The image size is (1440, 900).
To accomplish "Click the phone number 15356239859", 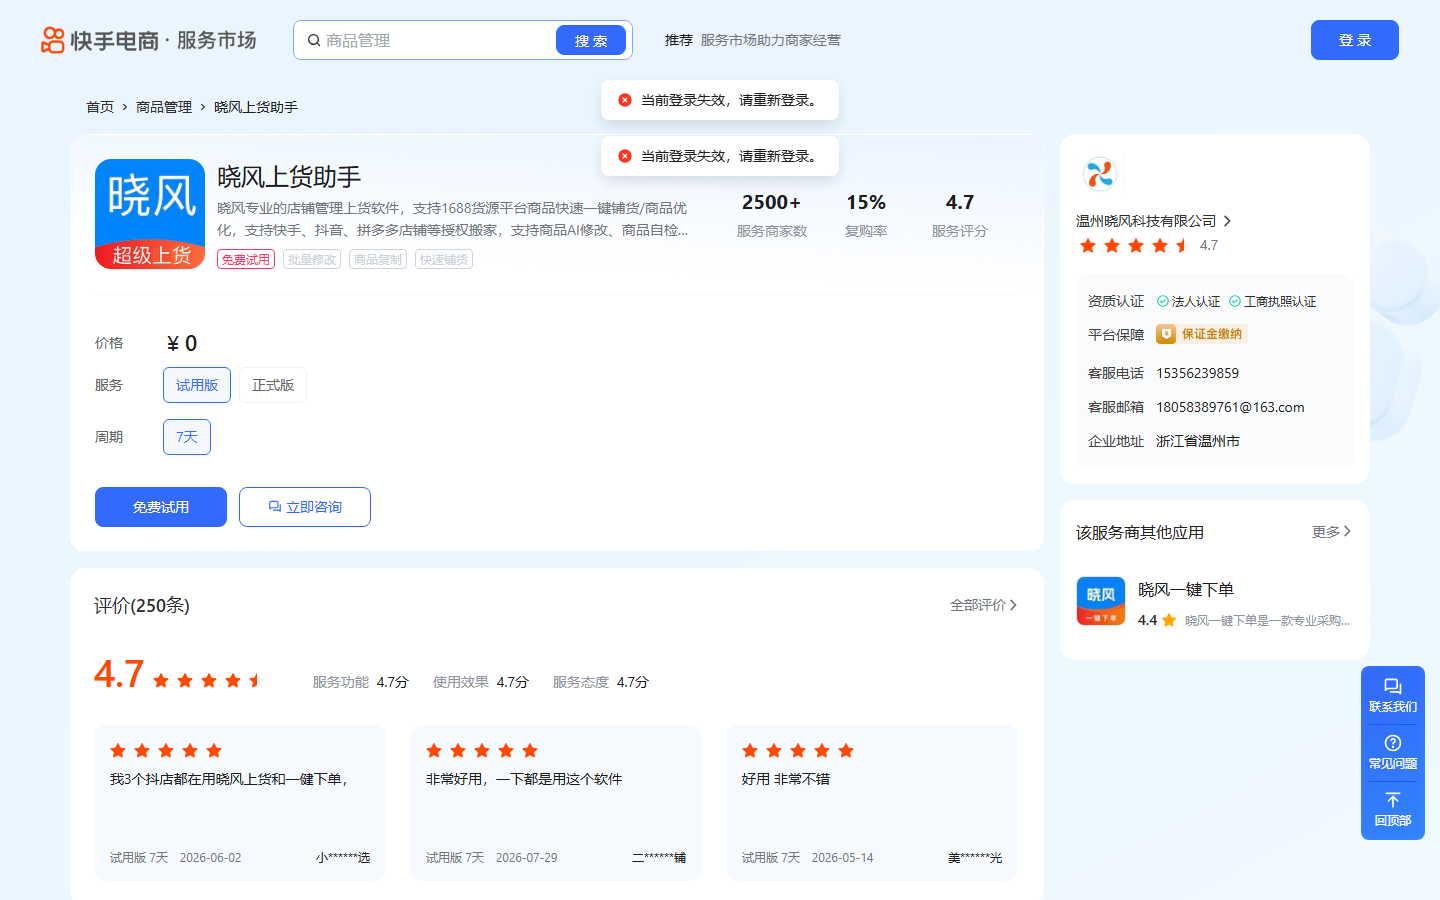I will (1197, 373).
